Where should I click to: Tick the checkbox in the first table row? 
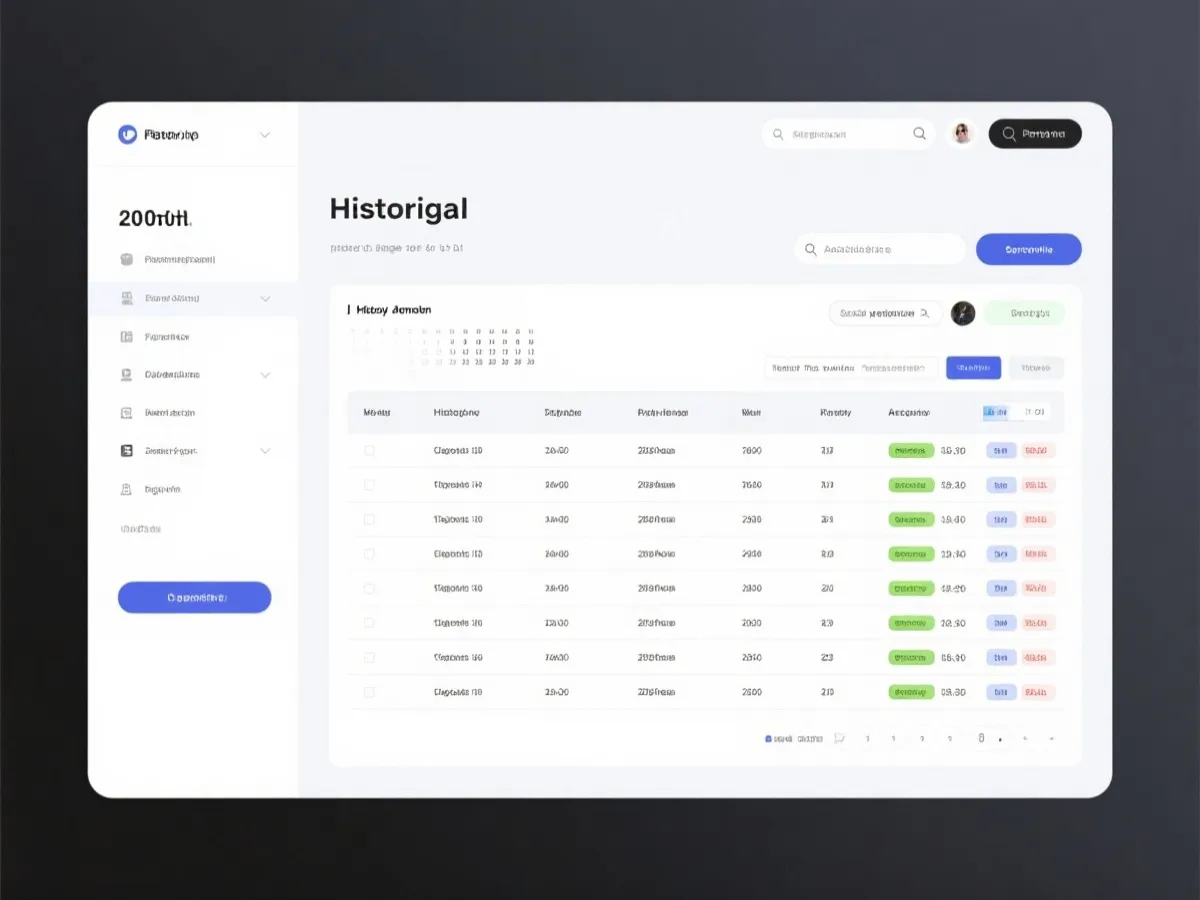click(x=369, y=451)
